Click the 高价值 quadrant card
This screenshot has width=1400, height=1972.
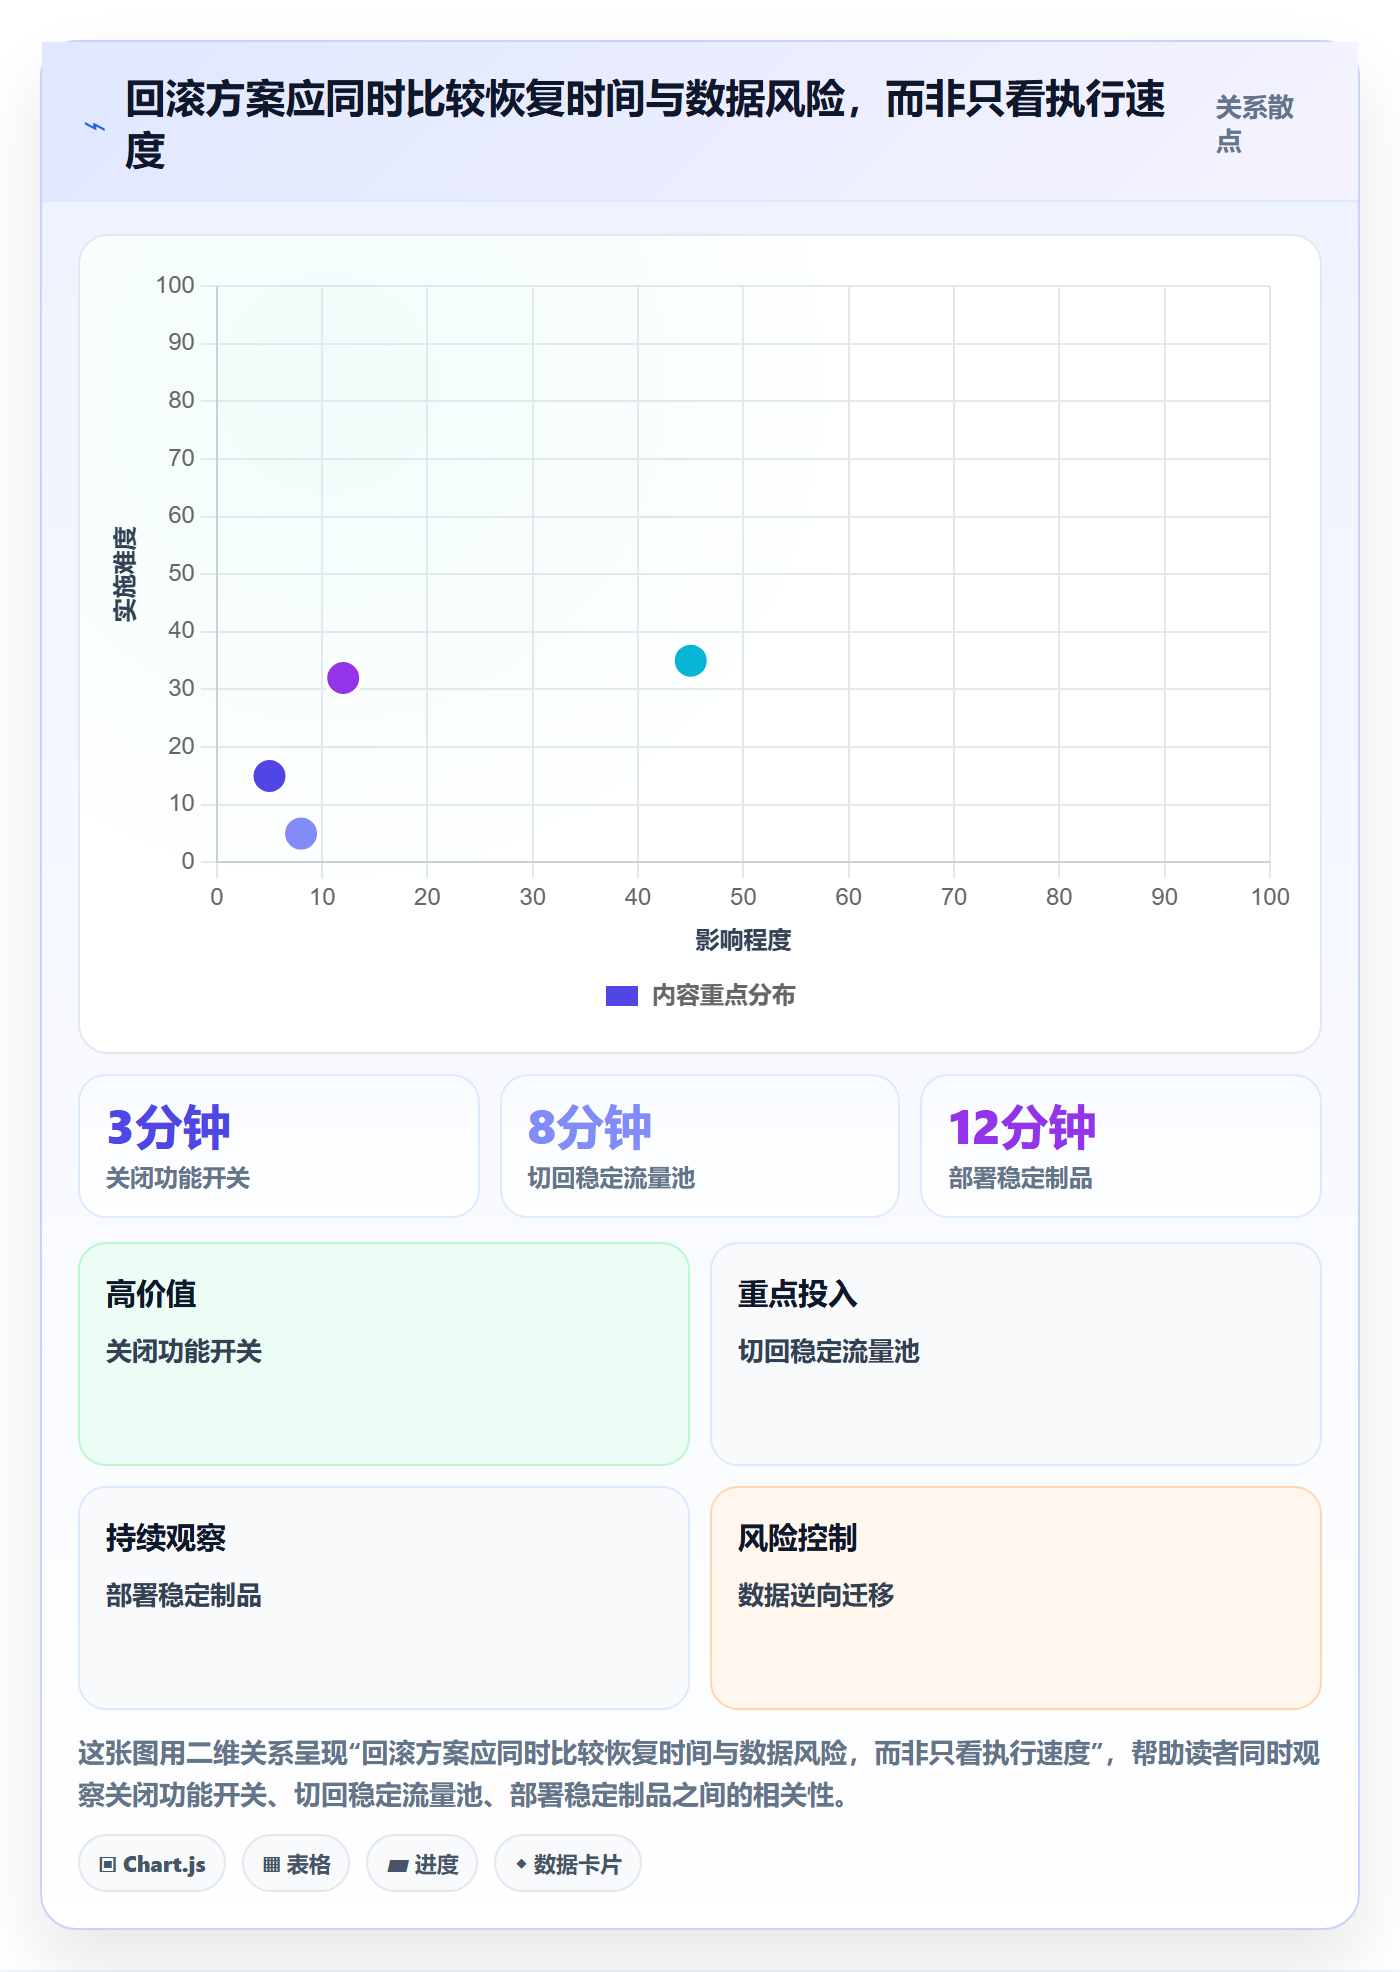click(x=384, y=1354)
